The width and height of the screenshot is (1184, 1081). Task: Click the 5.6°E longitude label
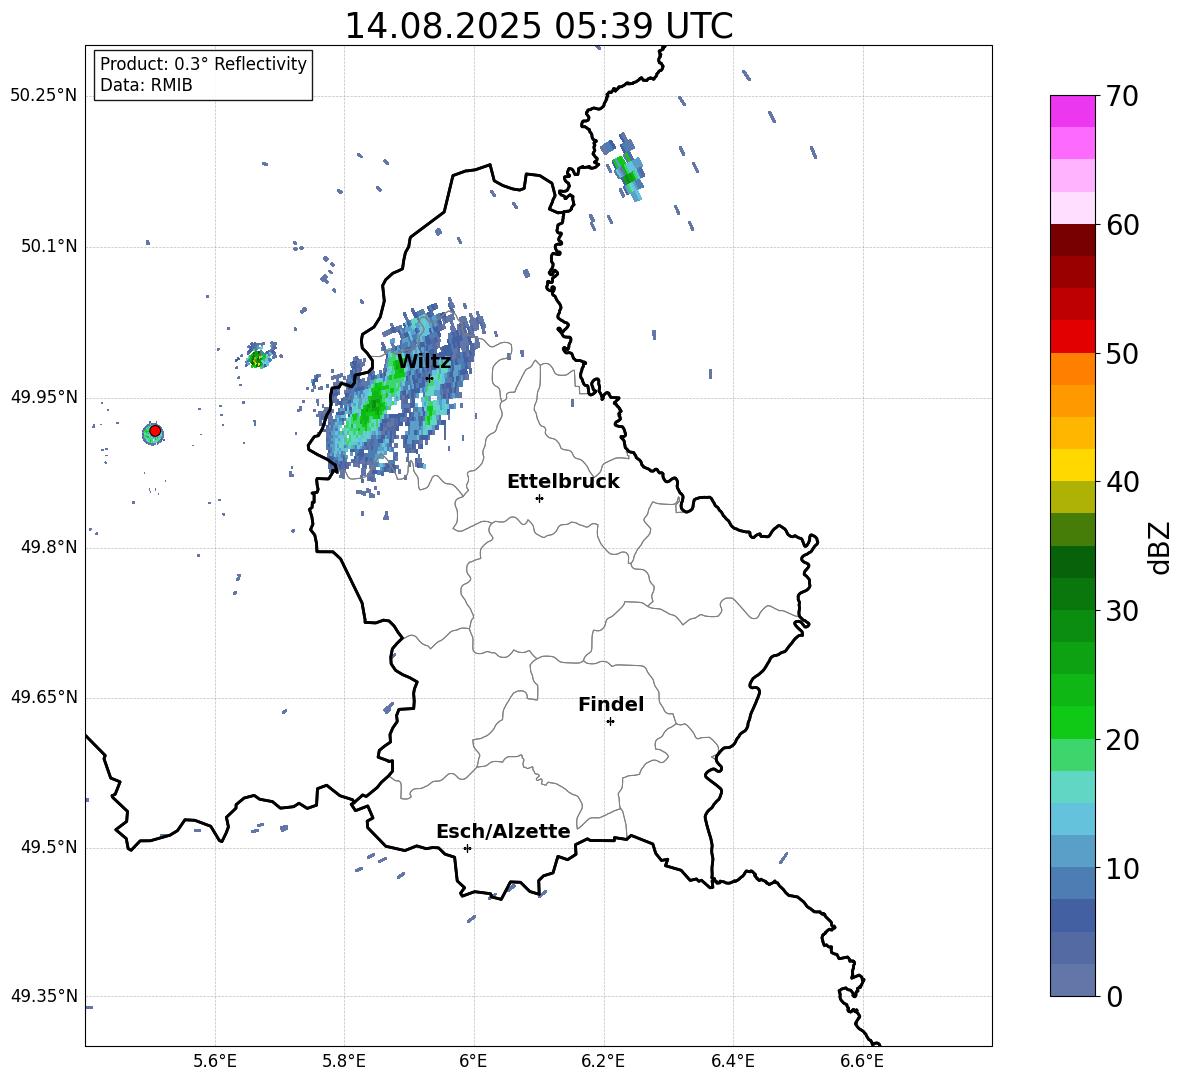click(x=215, y=1061)
